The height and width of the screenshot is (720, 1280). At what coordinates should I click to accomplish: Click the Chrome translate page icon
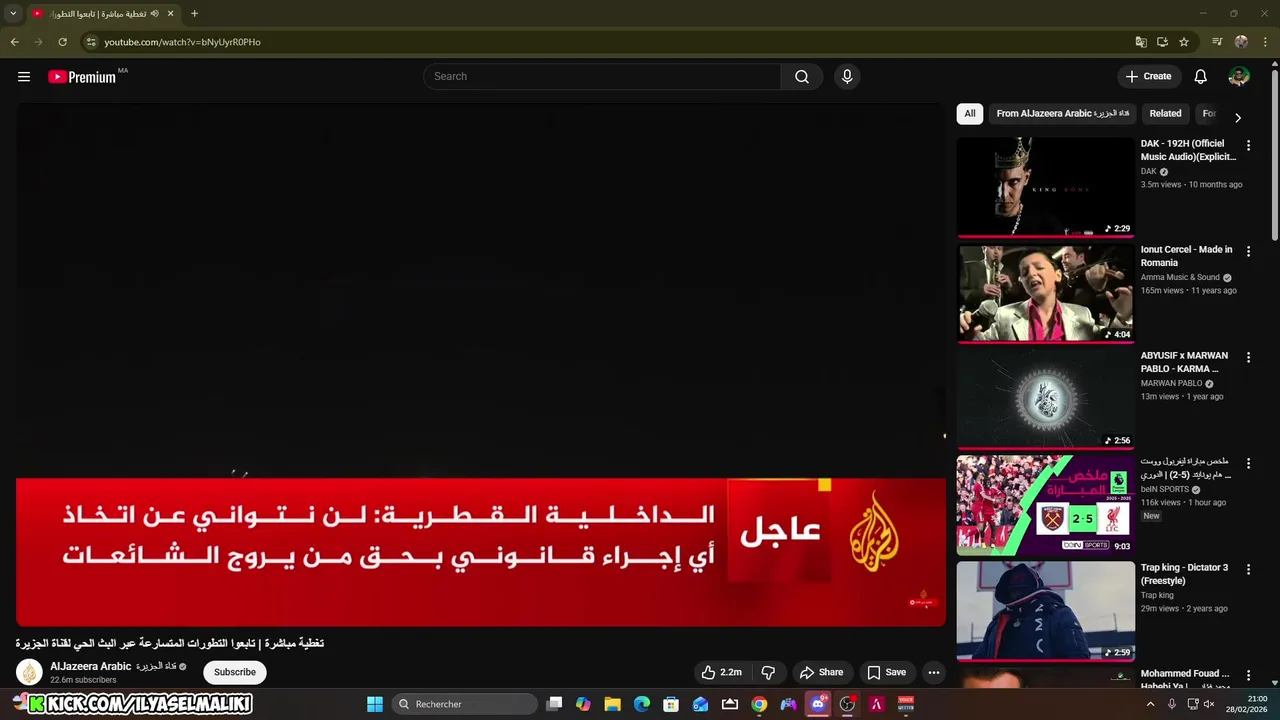[1141, 42]
